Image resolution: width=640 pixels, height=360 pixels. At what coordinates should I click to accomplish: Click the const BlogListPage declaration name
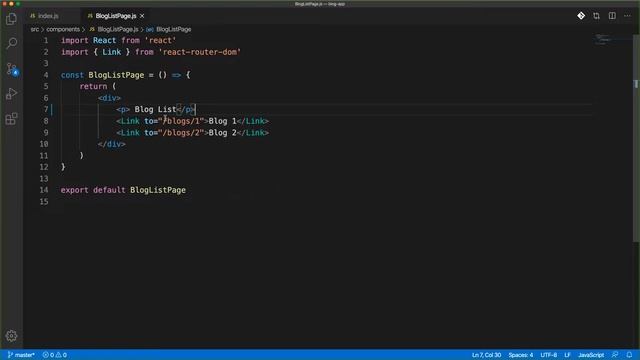click(x=116, y=75)
